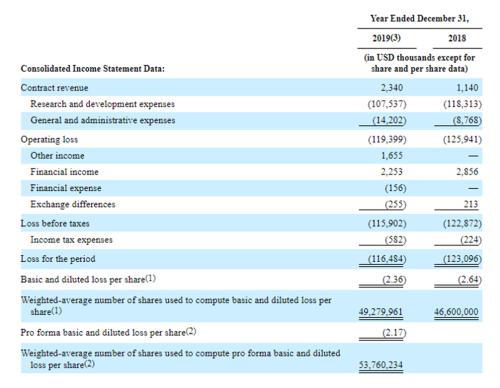Select Research and development expenses label
Screen dimensions: 500x388
[x=103, y=104]
